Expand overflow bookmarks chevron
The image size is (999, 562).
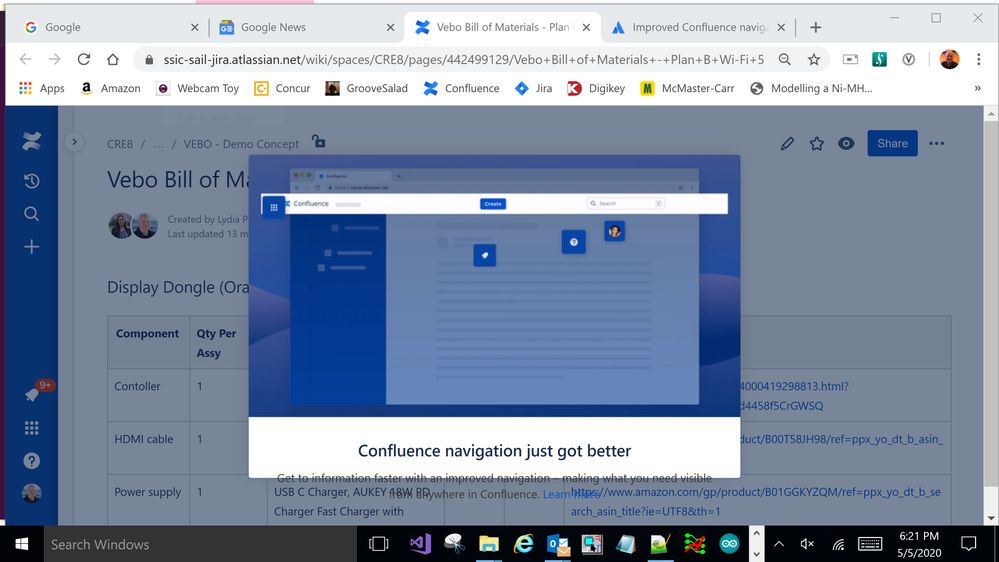[x=977, y=89]
